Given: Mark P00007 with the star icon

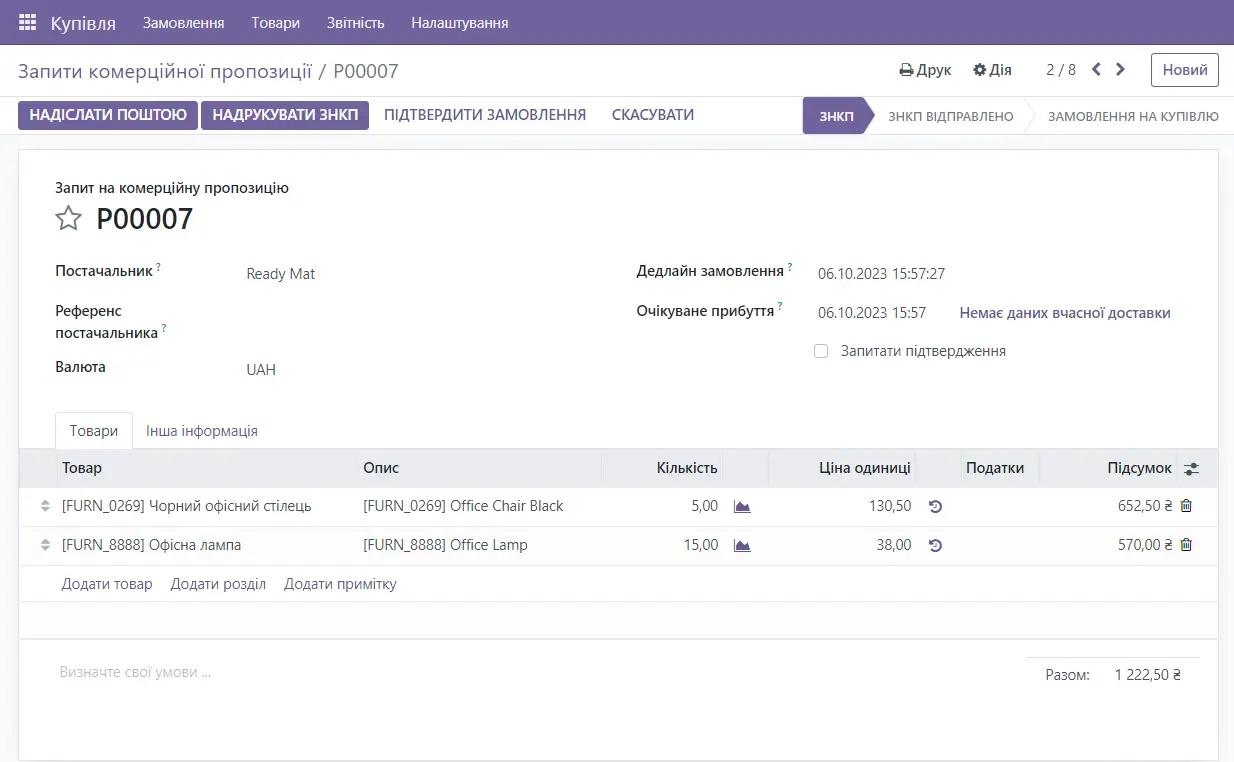Looking at the screenshot, I should (x=68, y=218).
